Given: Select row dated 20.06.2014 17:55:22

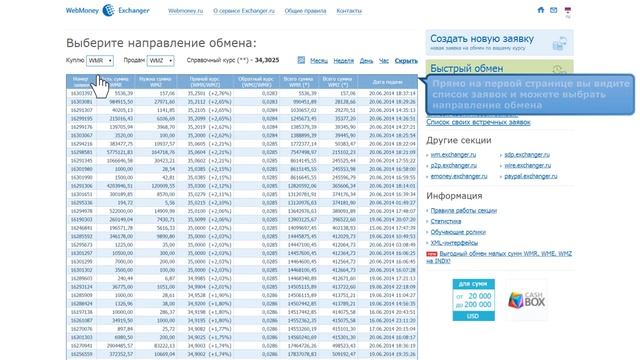Looking at the screenshot, I should 242,161.
